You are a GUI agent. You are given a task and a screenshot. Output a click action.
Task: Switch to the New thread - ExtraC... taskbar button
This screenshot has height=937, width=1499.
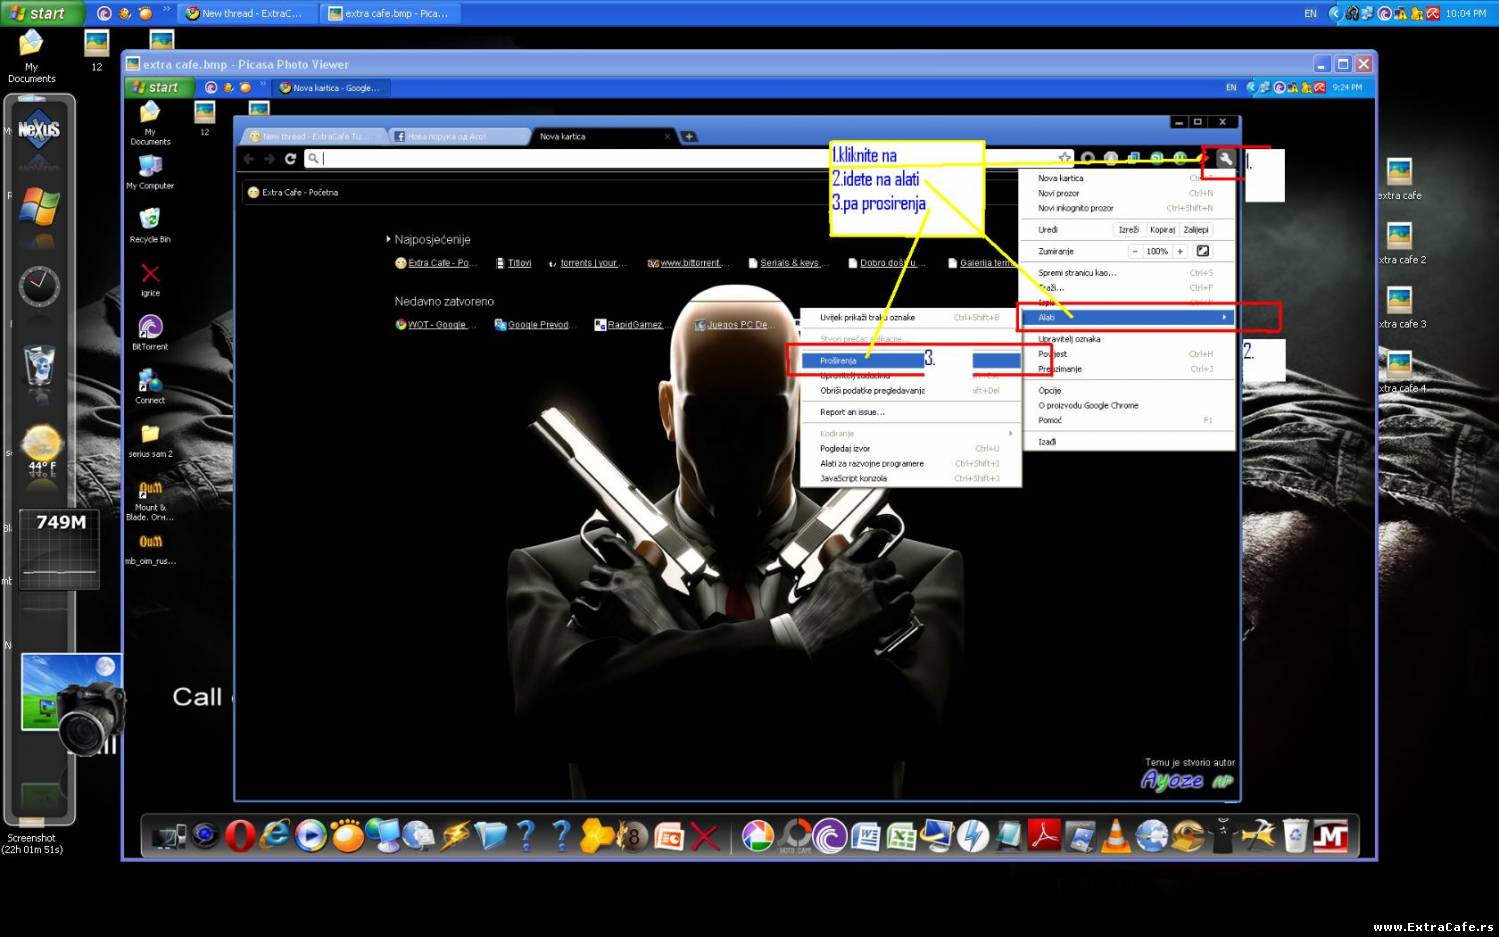point(246,13)
